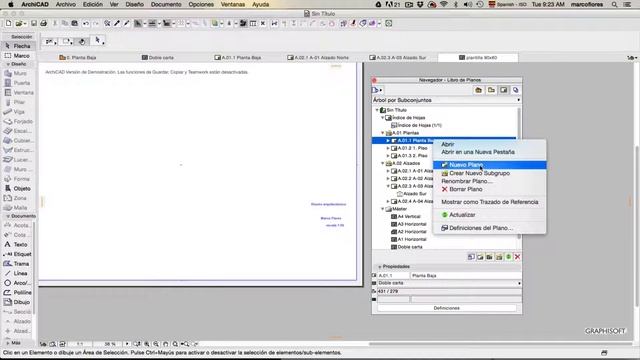640x360 pixels.
Task: Click the Undo toolbar icon
Action: (x=86, y=24)
